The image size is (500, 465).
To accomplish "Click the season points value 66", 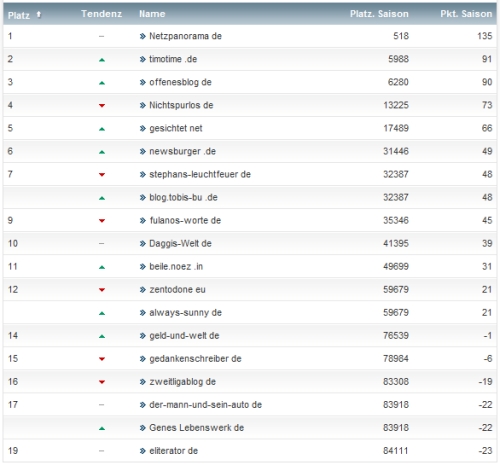I will [487, 128].
